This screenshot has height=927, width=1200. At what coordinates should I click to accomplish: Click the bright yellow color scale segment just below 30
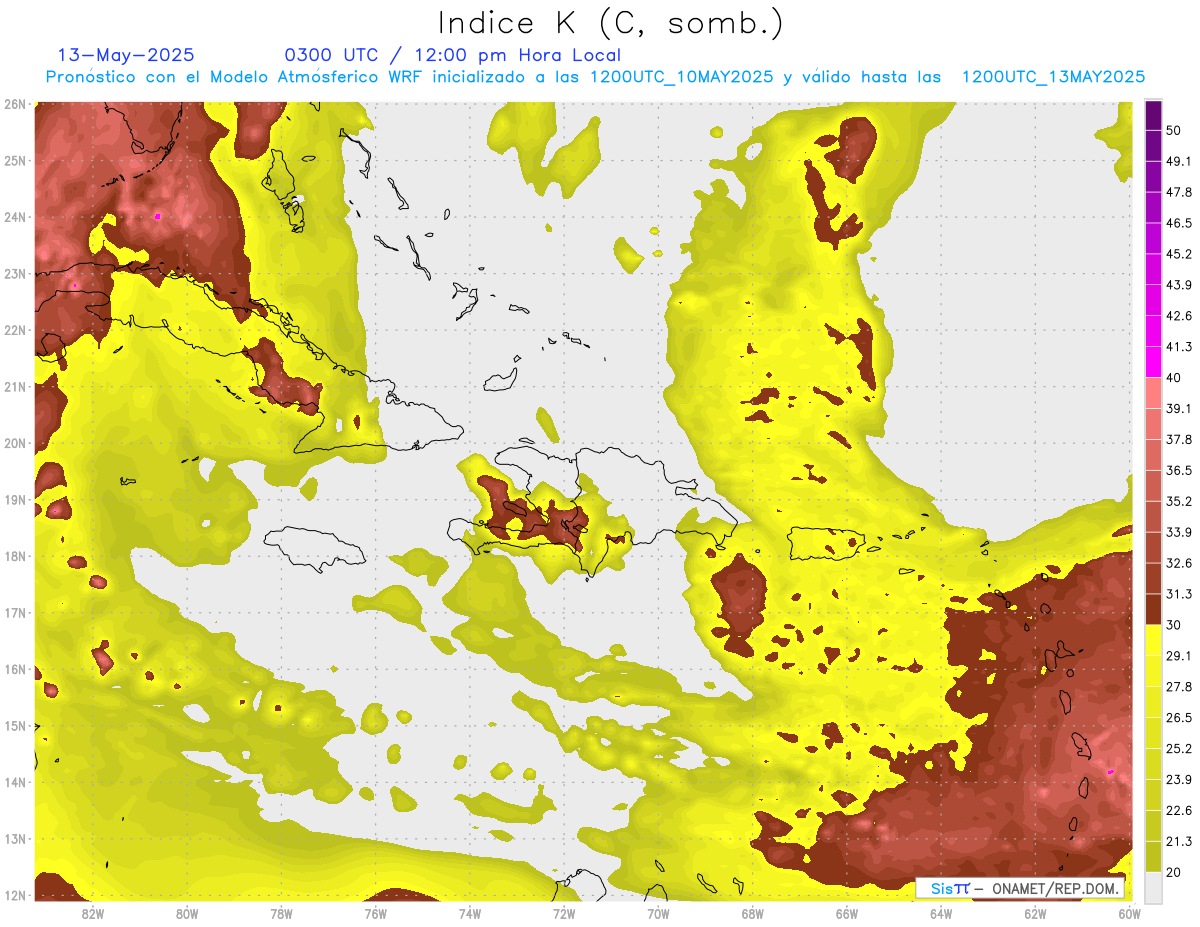[1153, 640]
